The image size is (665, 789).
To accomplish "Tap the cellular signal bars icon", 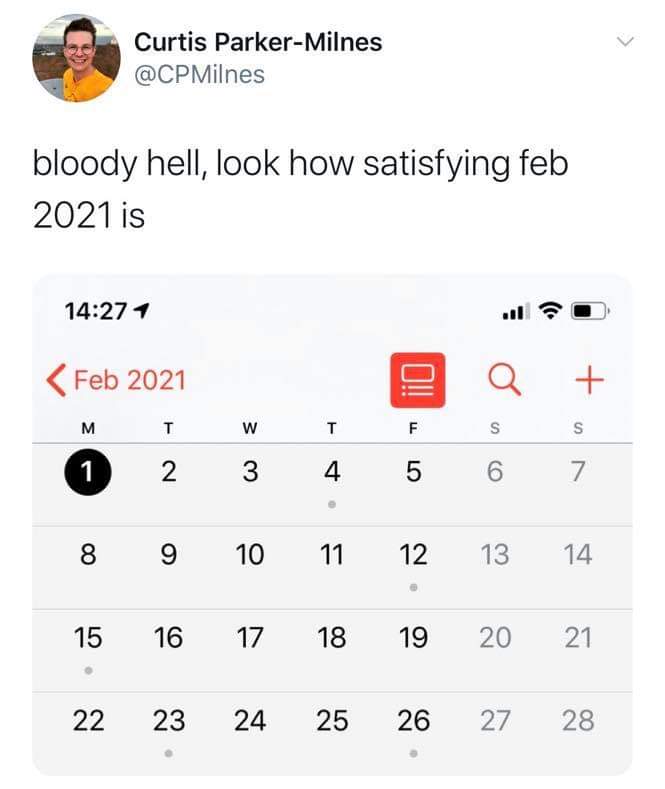I will pos(516,312).
